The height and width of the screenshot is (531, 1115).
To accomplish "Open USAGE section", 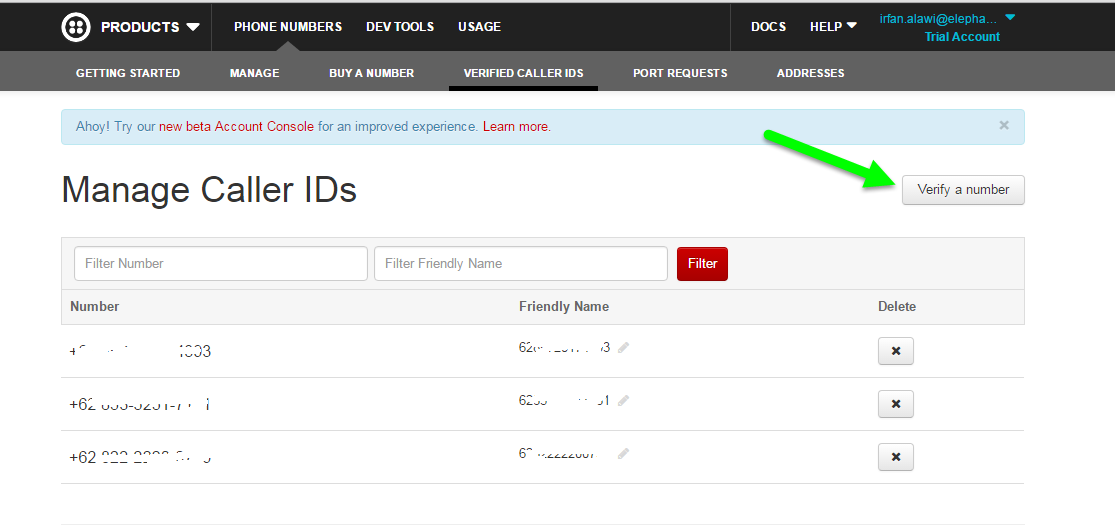I will [479, 27].
